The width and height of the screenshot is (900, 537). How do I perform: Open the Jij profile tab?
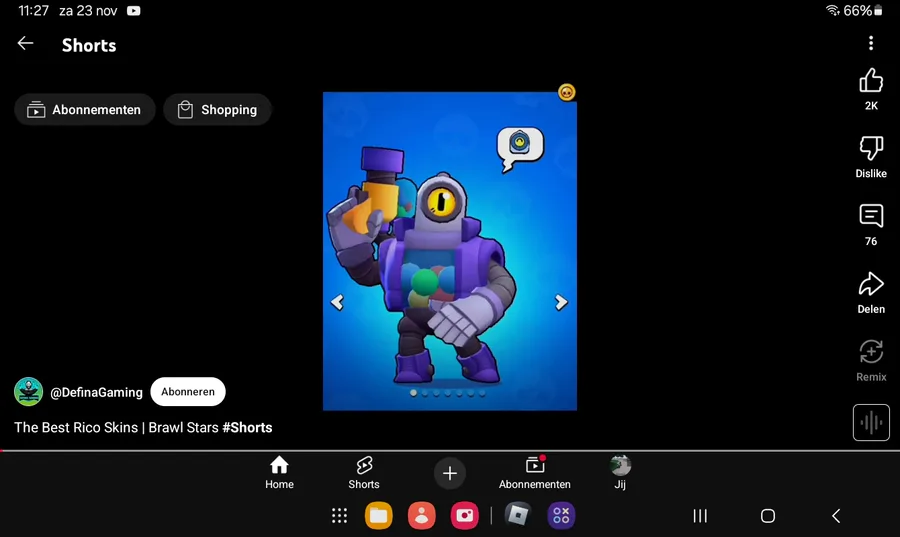pyautogui.click(x=620, y=473)
